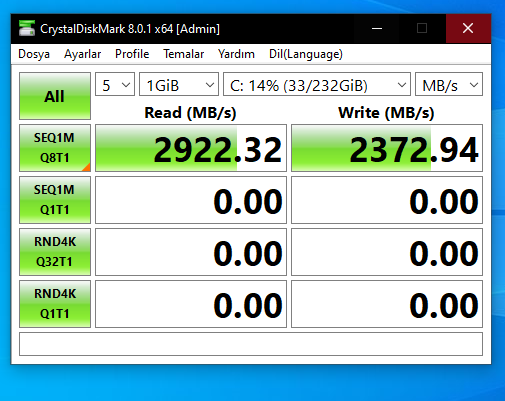Open the test count dropdown showing 5
The height and width of the screenshot is (401, 505).
click(x=115, y=84)
